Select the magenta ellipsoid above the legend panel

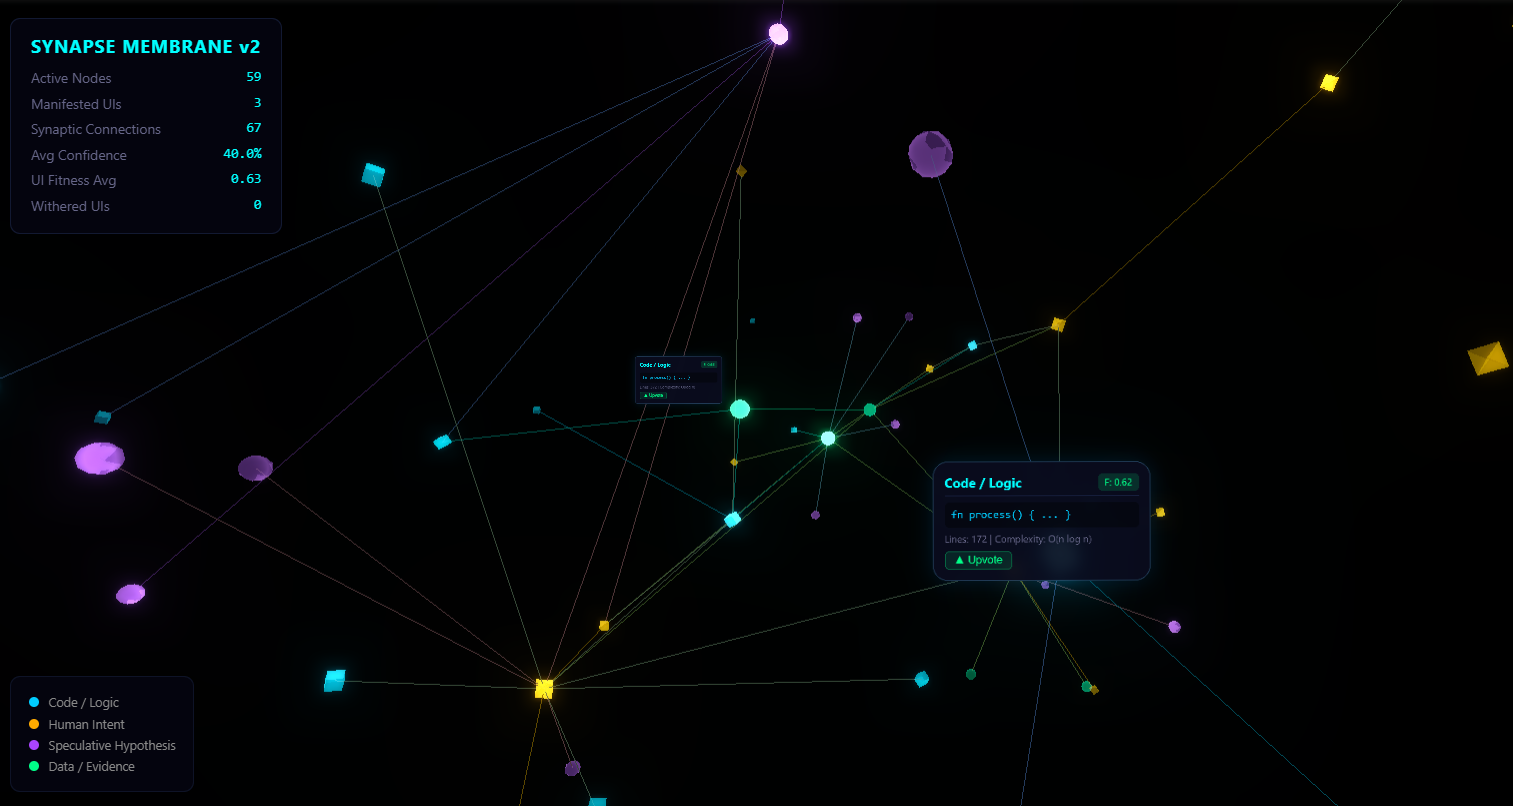pos(130,594)
